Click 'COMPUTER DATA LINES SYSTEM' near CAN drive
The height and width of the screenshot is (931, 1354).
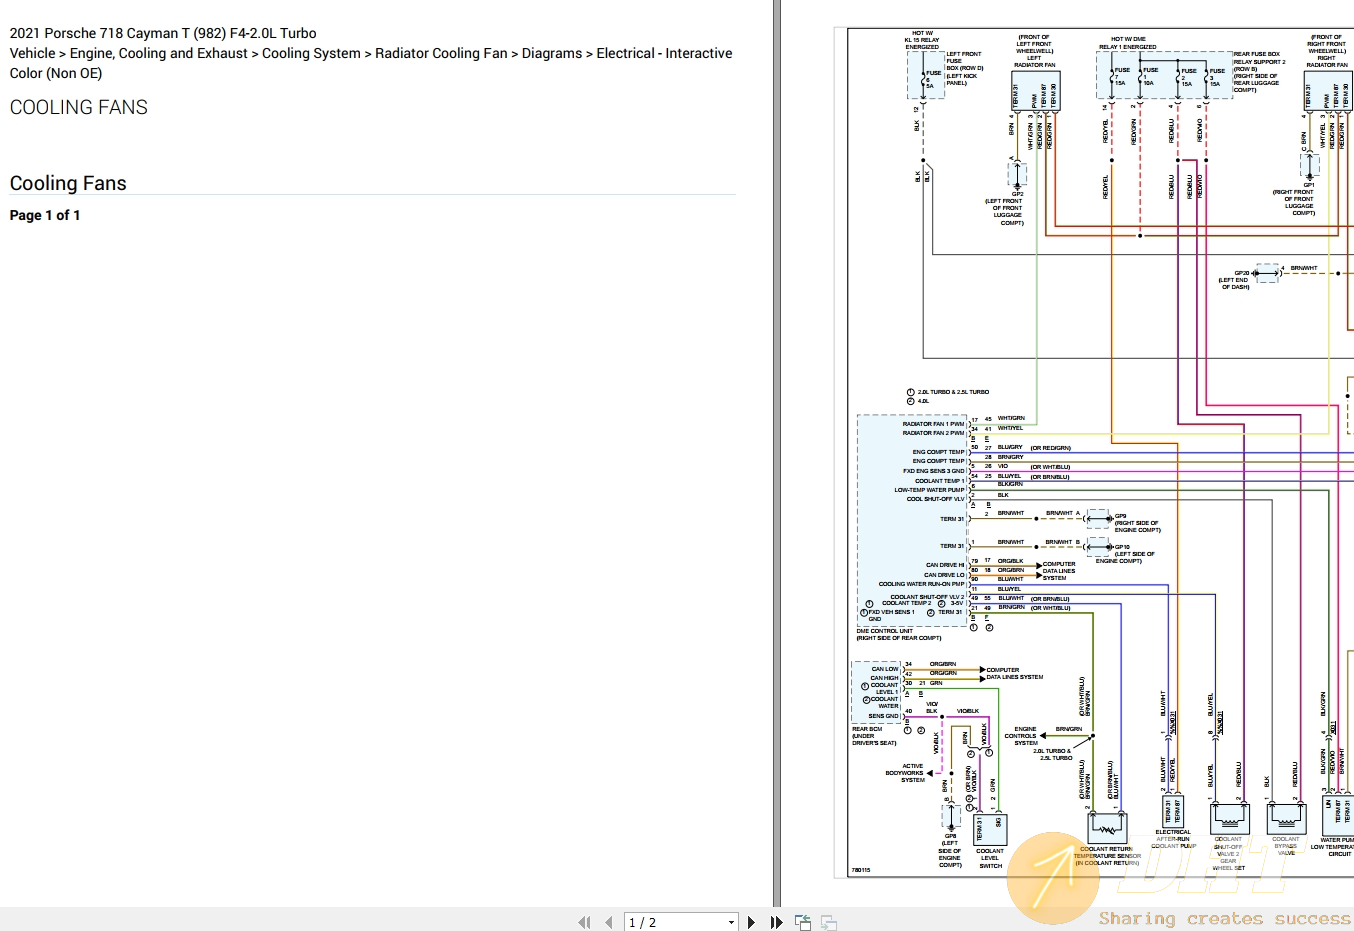point(1059,571)
